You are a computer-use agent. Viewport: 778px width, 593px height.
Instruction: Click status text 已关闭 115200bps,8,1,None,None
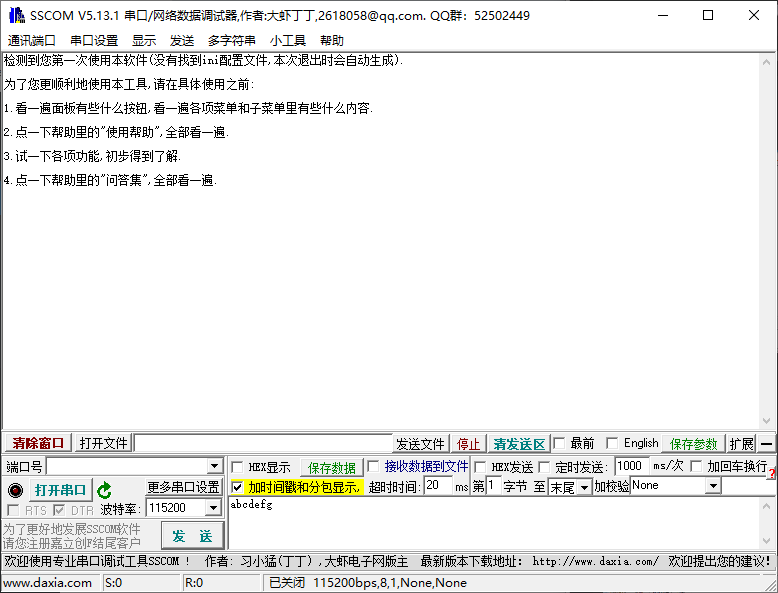click(x=368, y=583)
